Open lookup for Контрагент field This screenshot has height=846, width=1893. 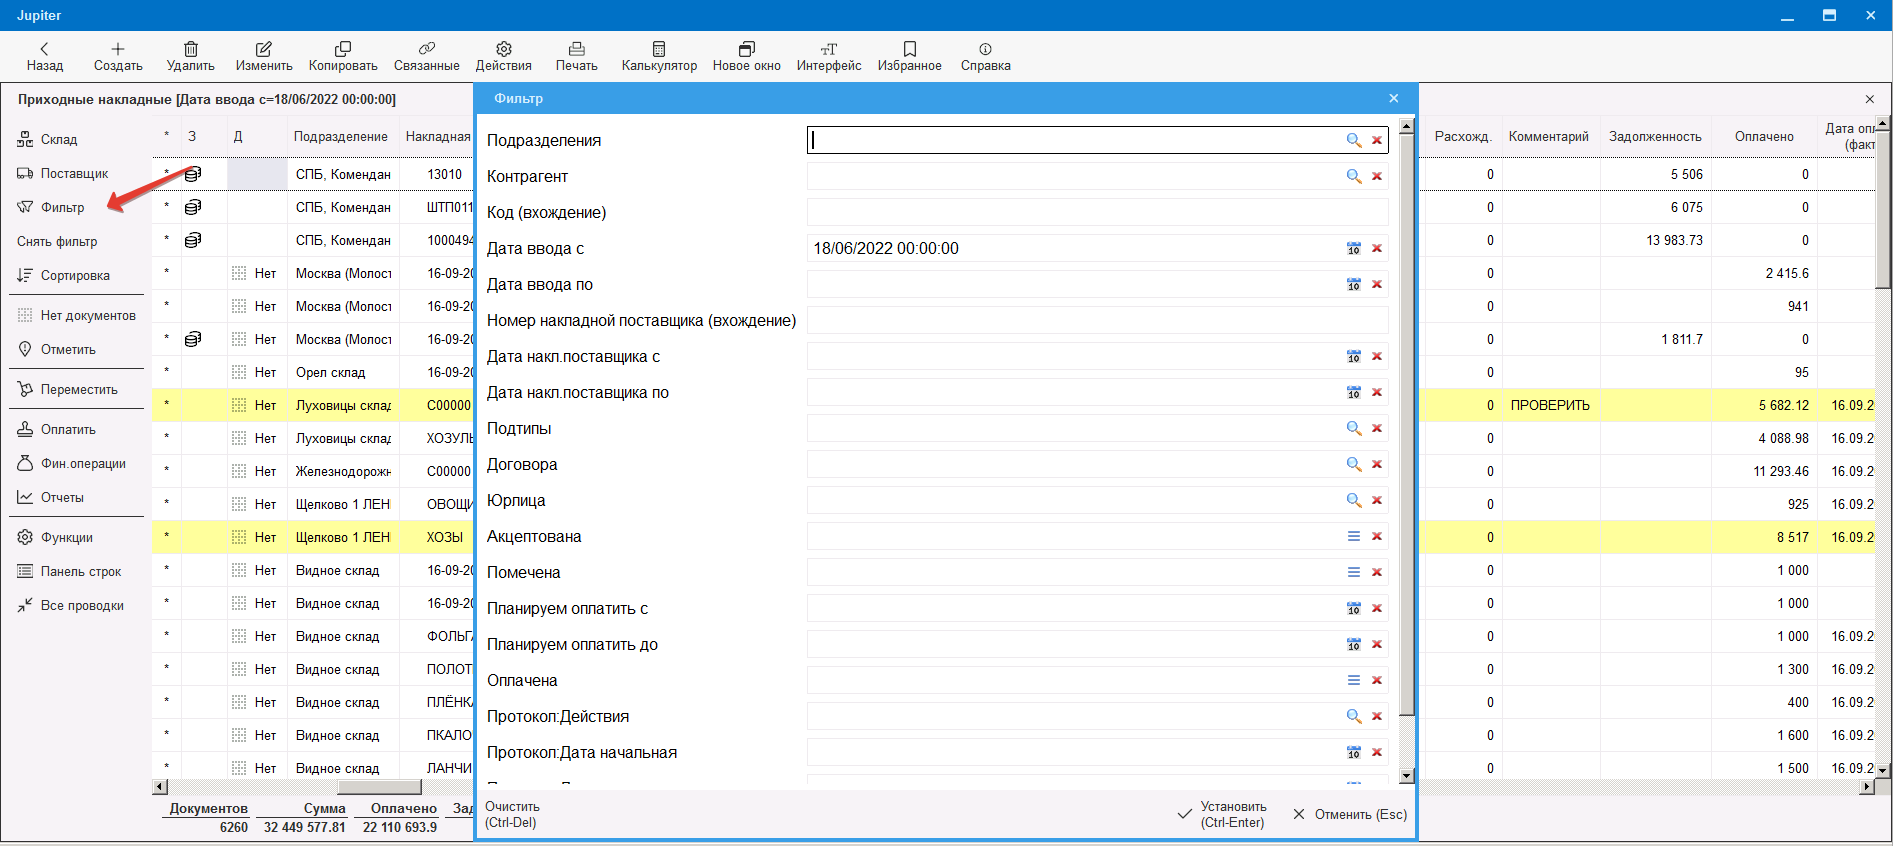click(1354, 176)
